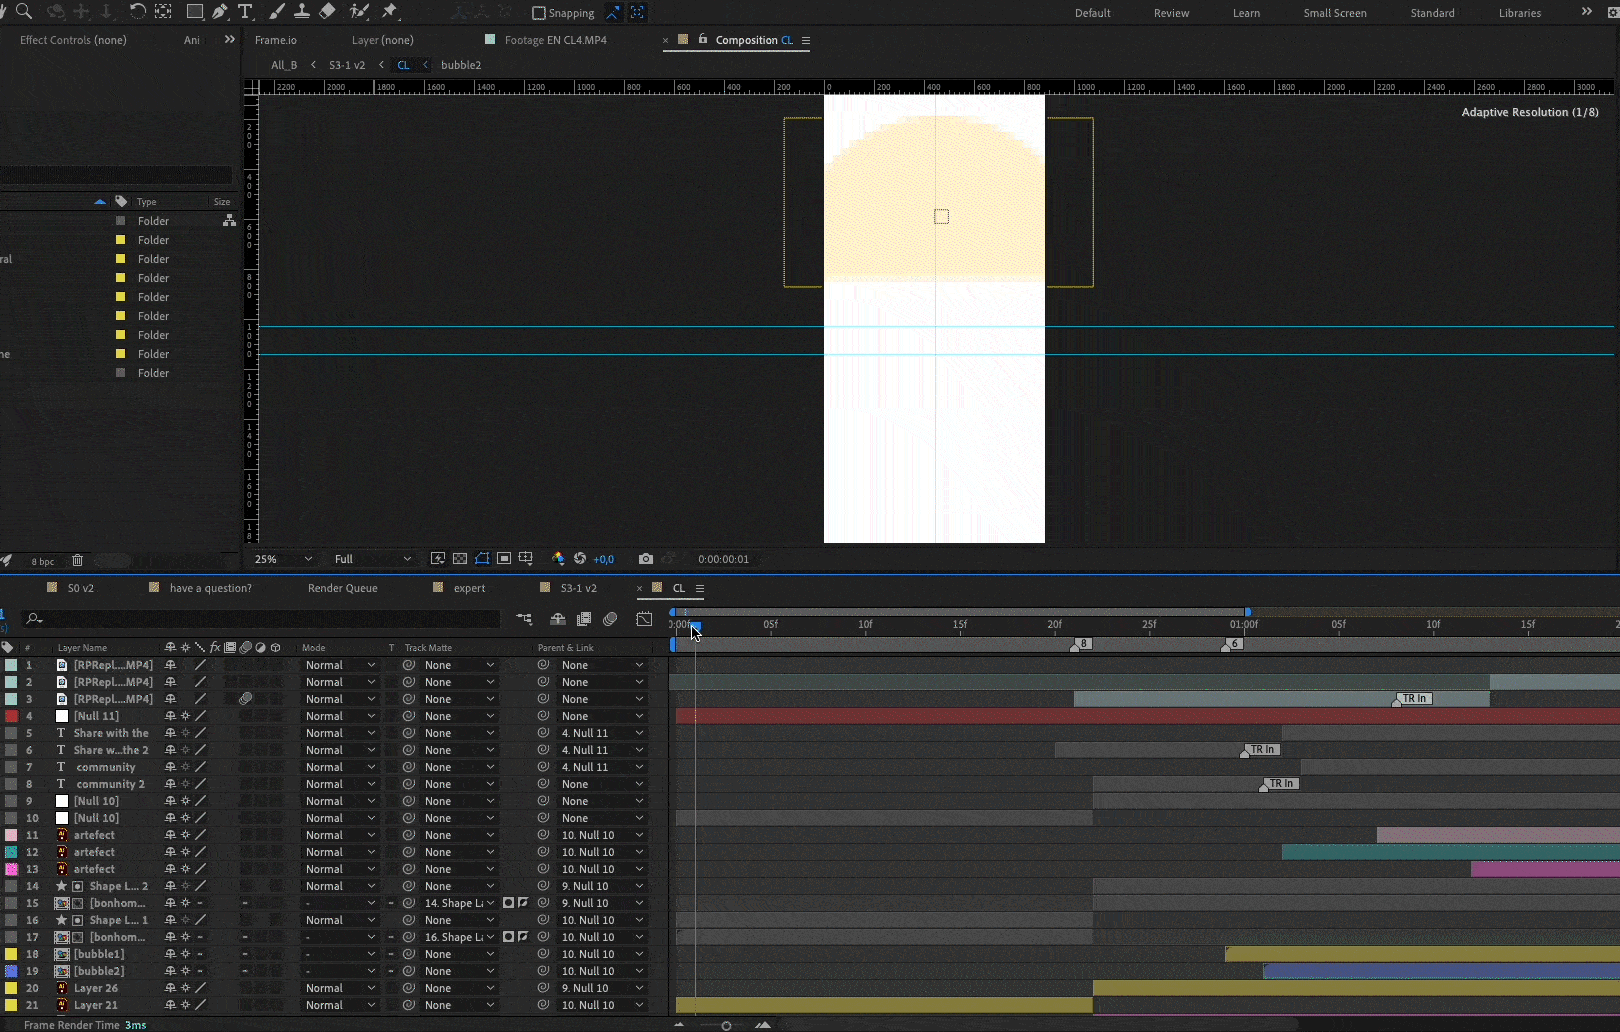The image size is (1620, 1032).
Task: Toggle the transparency grid in the viewer
Action: coord(460,559)
